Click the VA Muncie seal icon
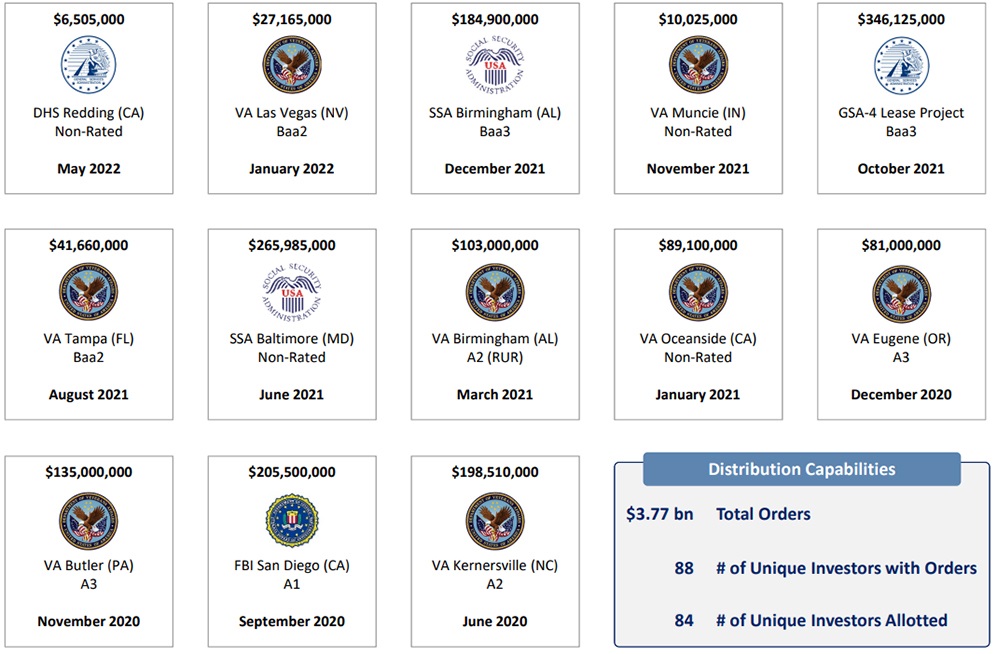Screen dimensions: 994x654 tap(698, 66)
